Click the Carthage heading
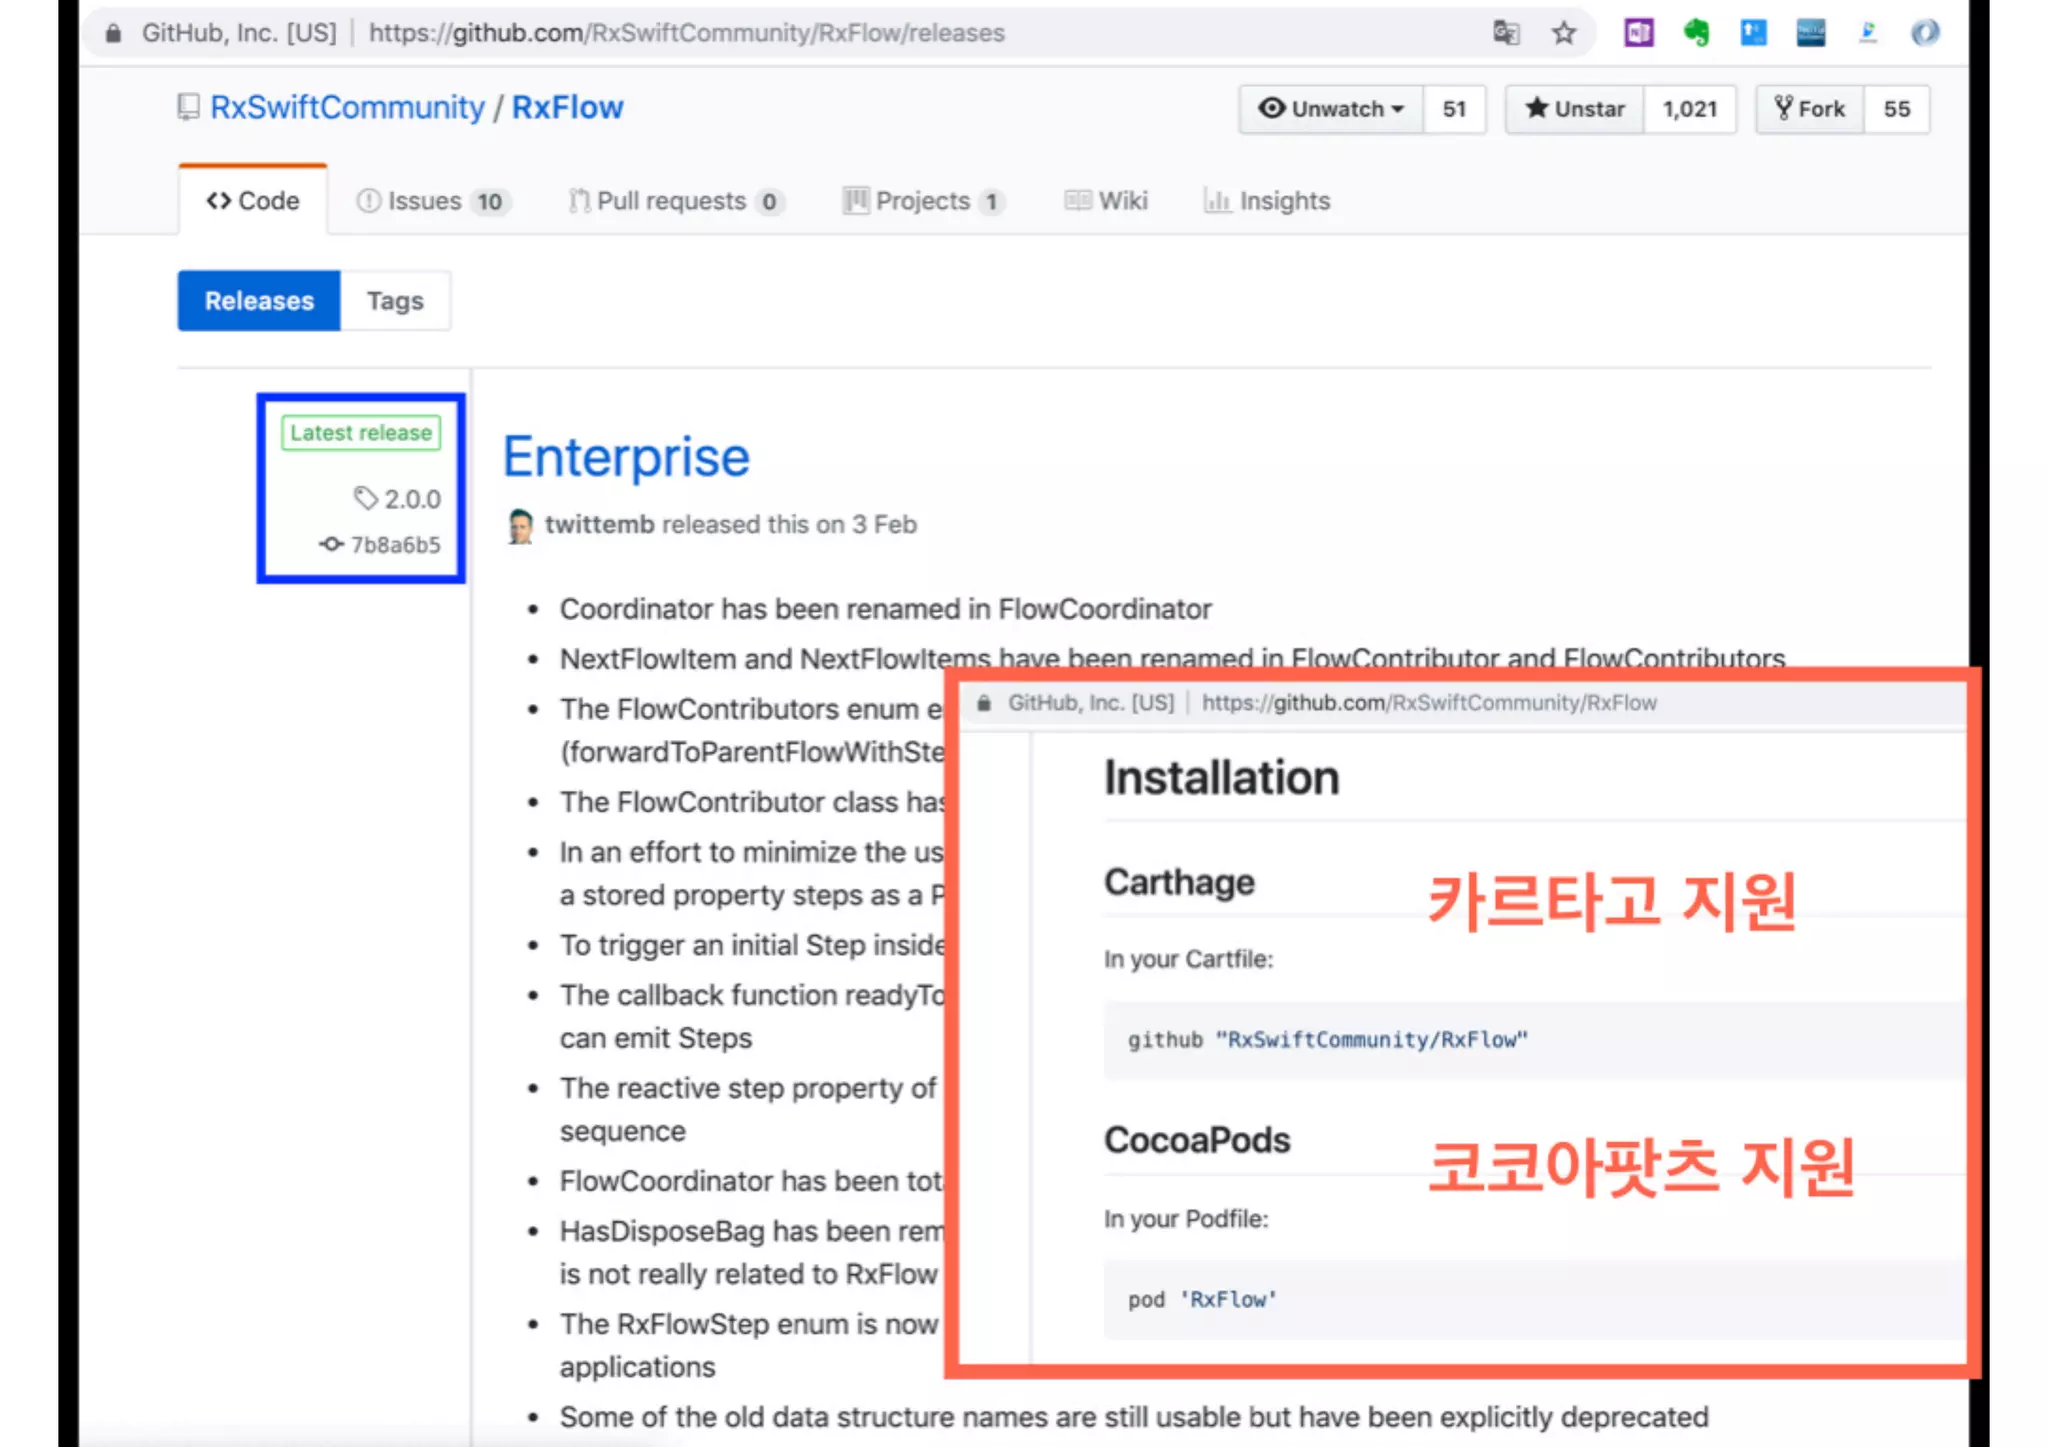This screenshot has height=1447, width=2048. pos(1179,882)
